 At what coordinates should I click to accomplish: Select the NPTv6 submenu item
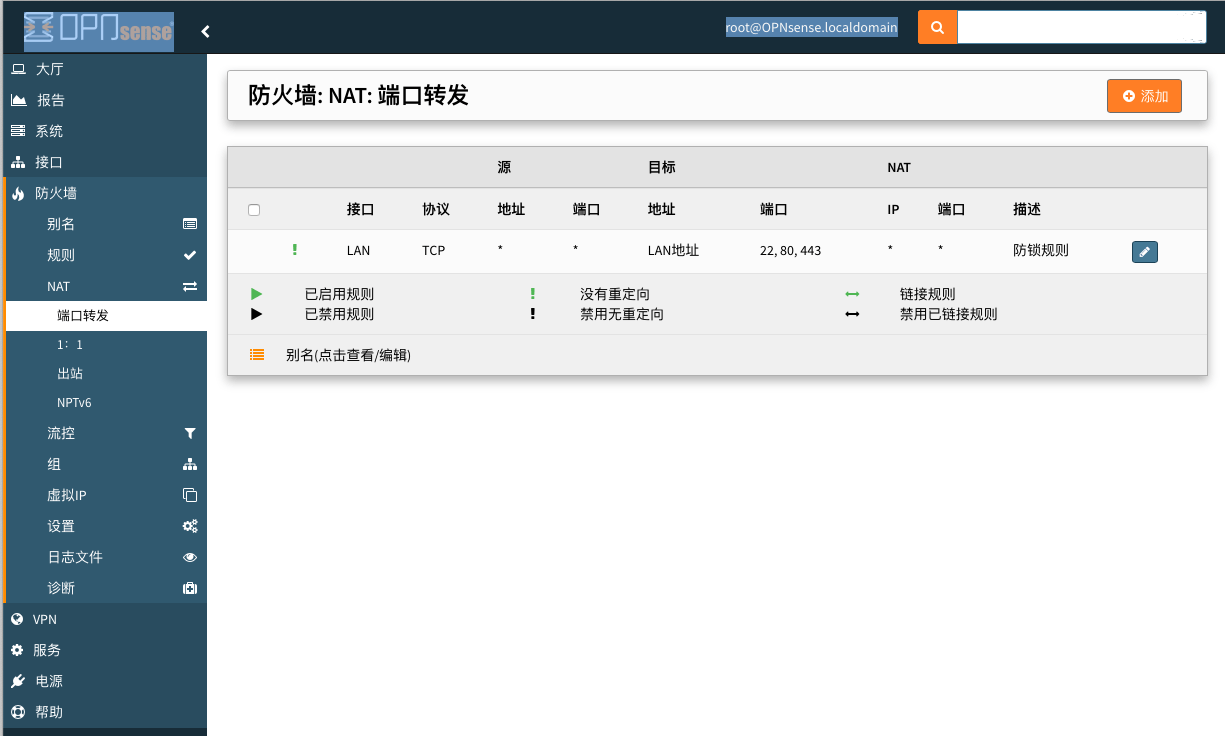tap(75, 403)
